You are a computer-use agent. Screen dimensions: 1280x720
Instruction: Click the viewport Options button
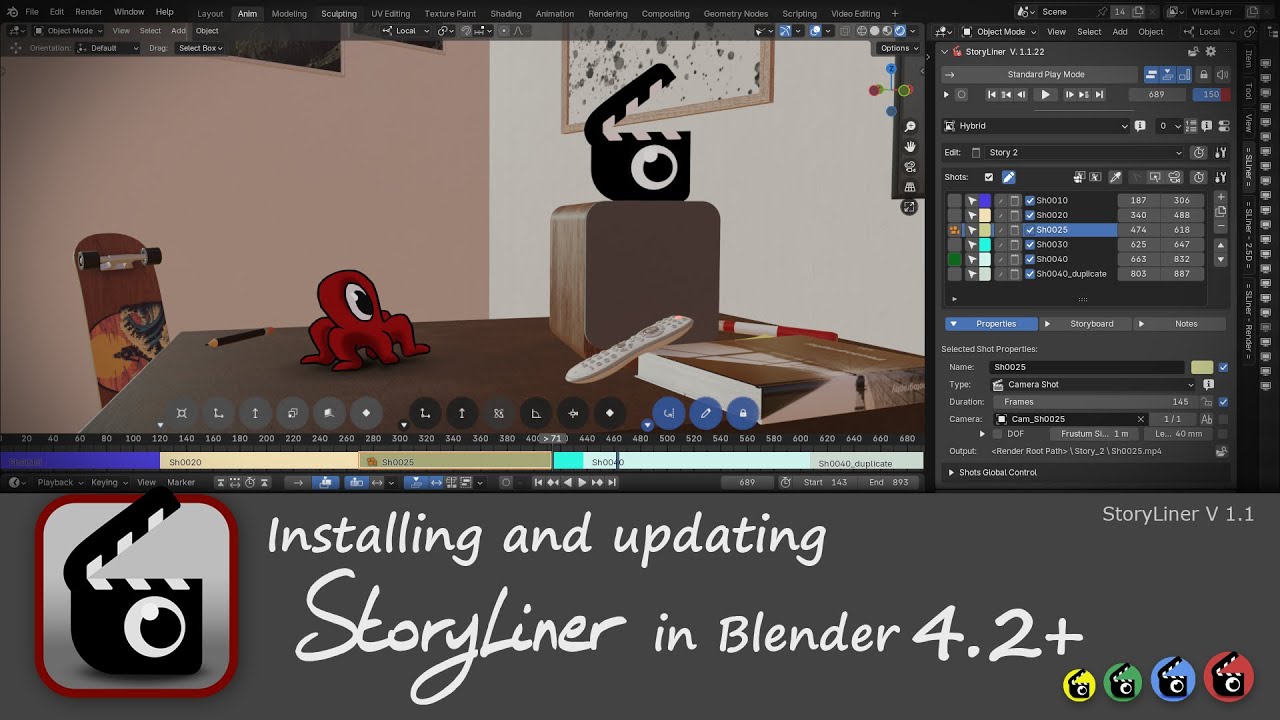click(x=898, y=48)
